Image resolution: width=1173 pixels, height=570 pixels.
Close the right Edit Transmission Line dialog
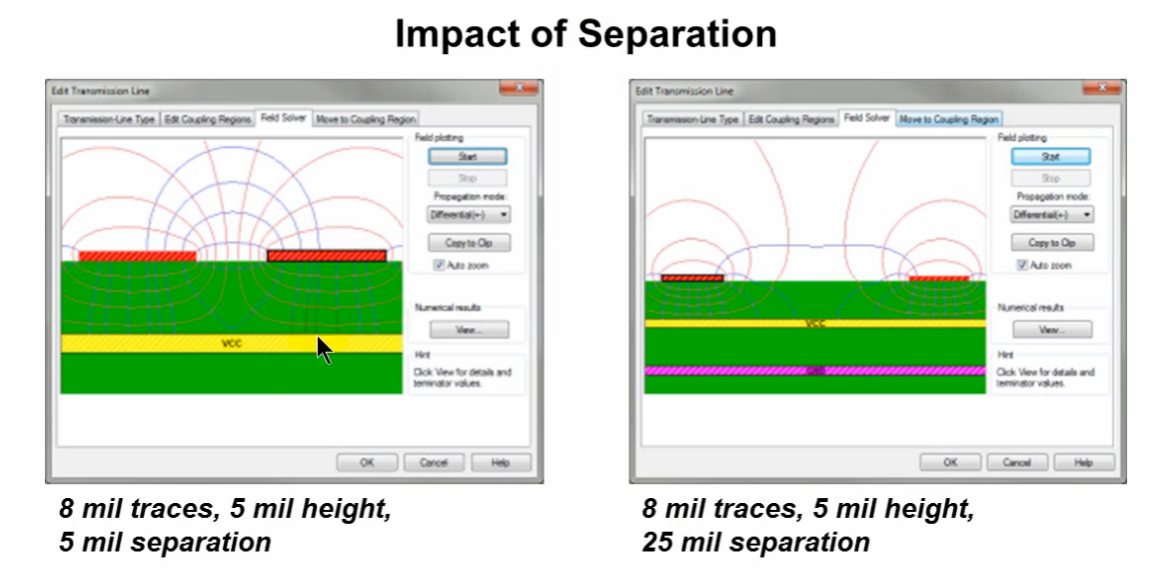pos(1106,89)
